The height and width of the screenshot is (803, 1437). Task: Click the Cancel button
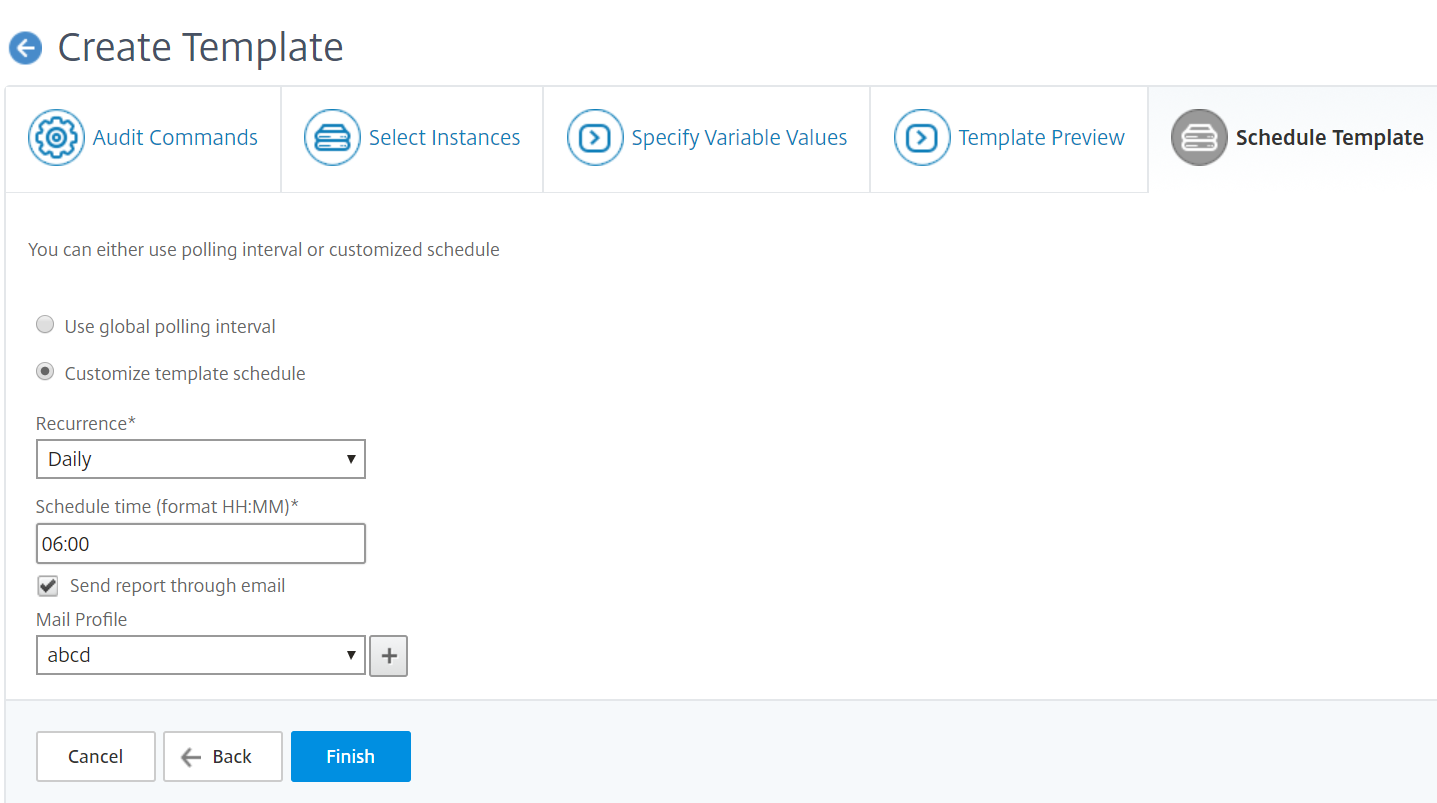(x=96, y=756)
